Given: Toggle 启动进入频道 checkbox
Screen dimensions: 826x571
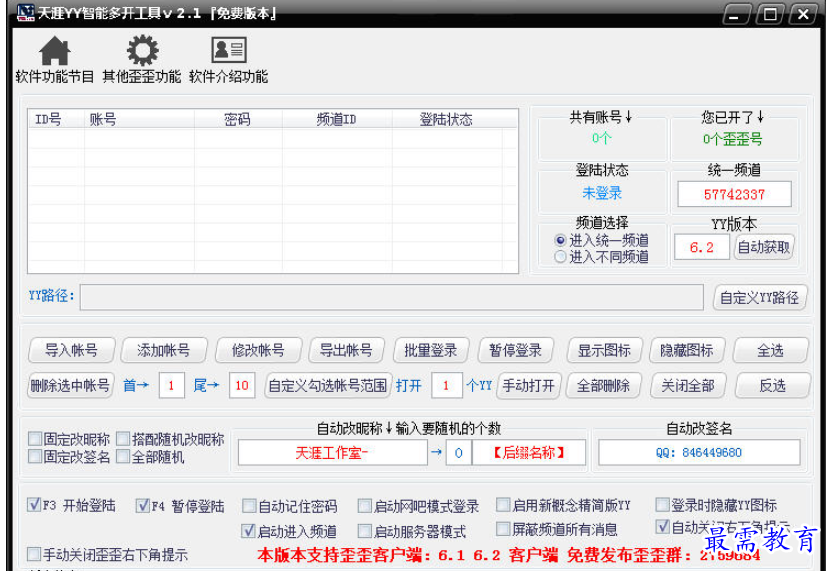Looking at the screenshot, I should tap(248, 530).
